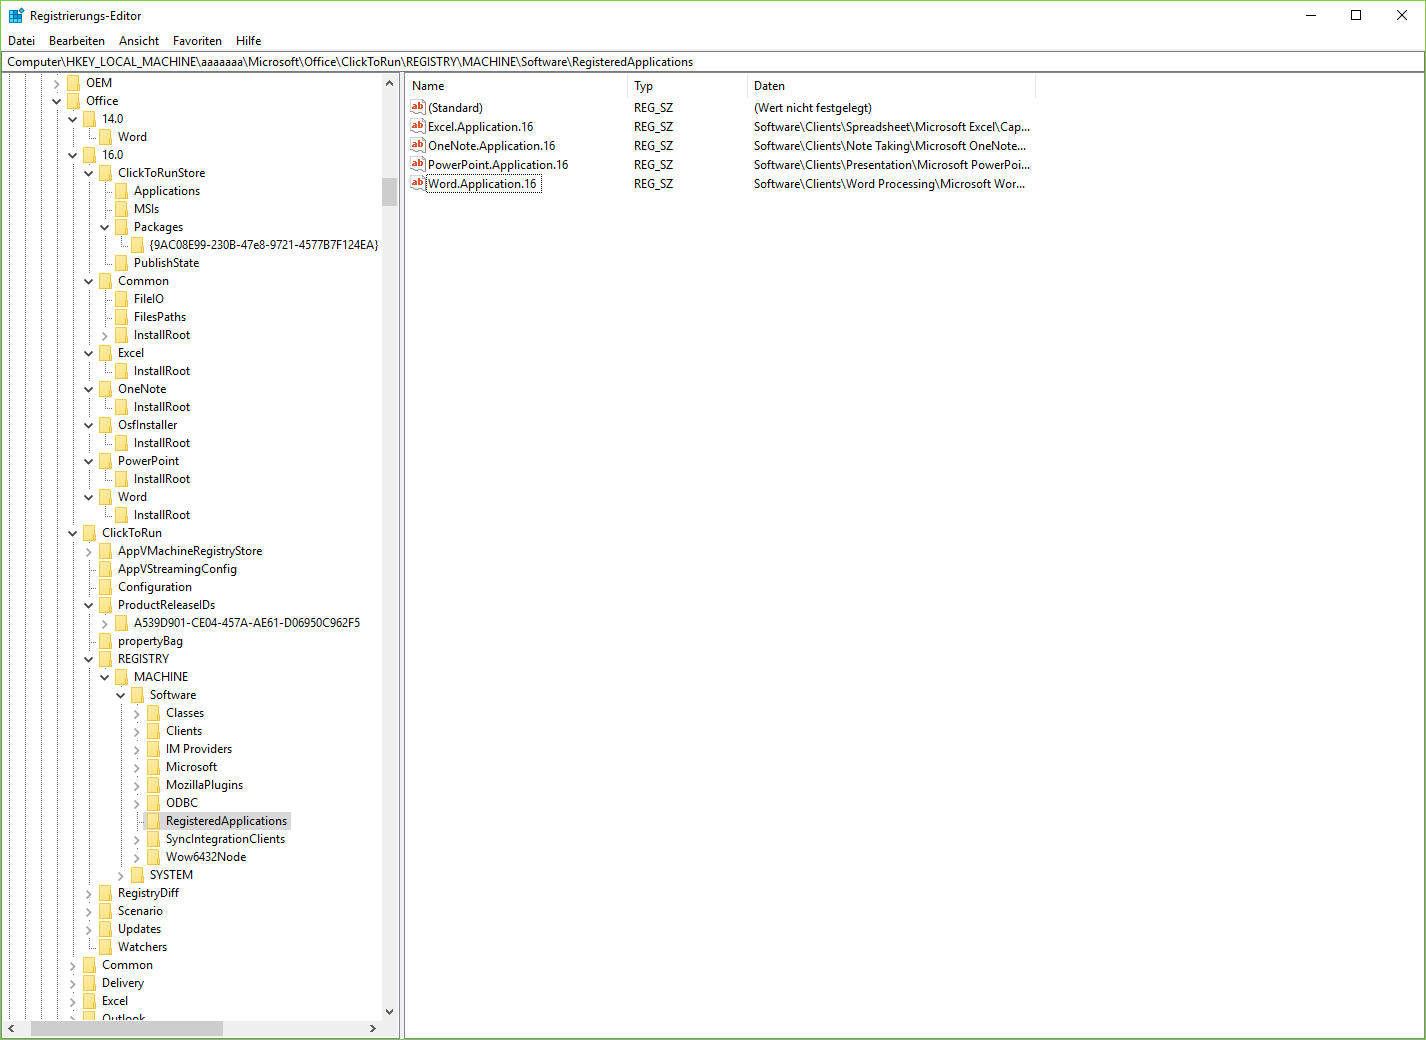Sort values by the Name column header
Screen dimensions: 1426x1040
tap(516, 86)
